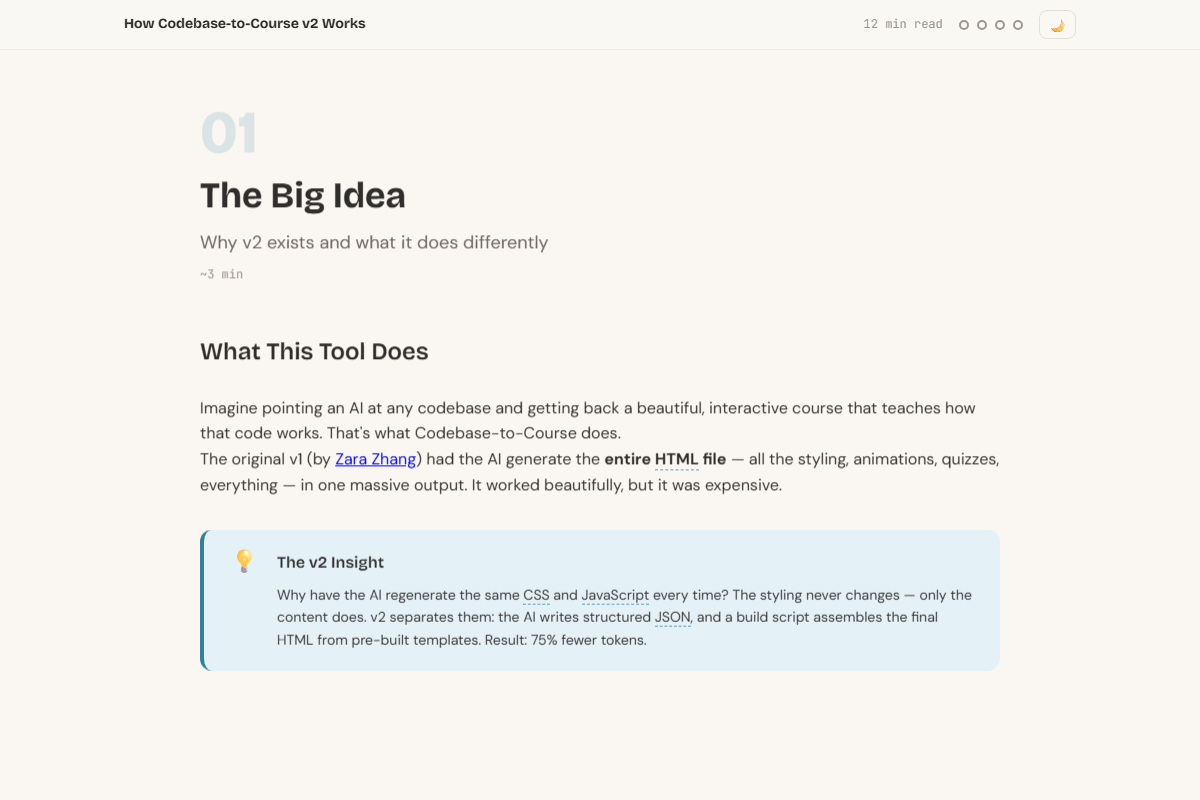Click the "The v2 Insight" callout title
The width and height of the screenshot is (1200, 800).
[330, 562]
